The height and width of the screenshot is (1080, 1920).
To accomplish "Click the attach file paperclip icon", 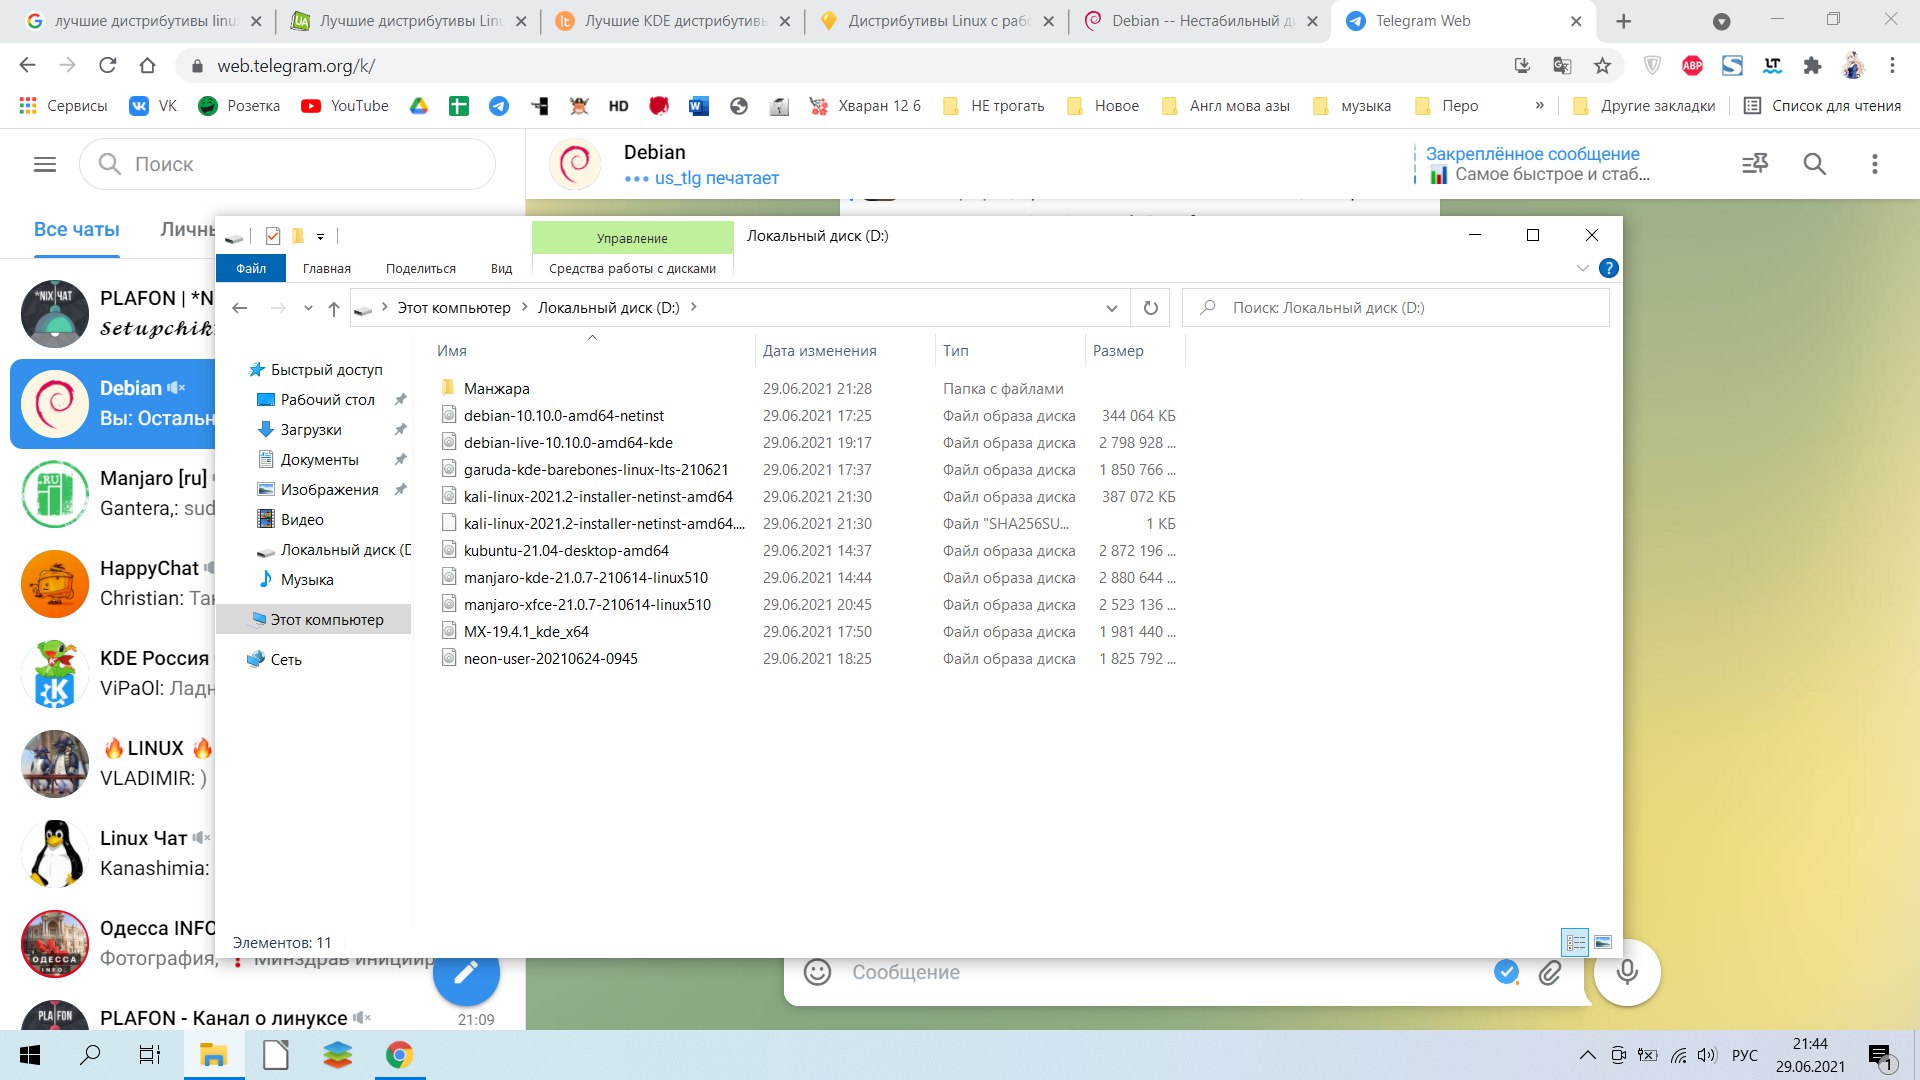I will pyautogui.click(x=1549, y=972).
